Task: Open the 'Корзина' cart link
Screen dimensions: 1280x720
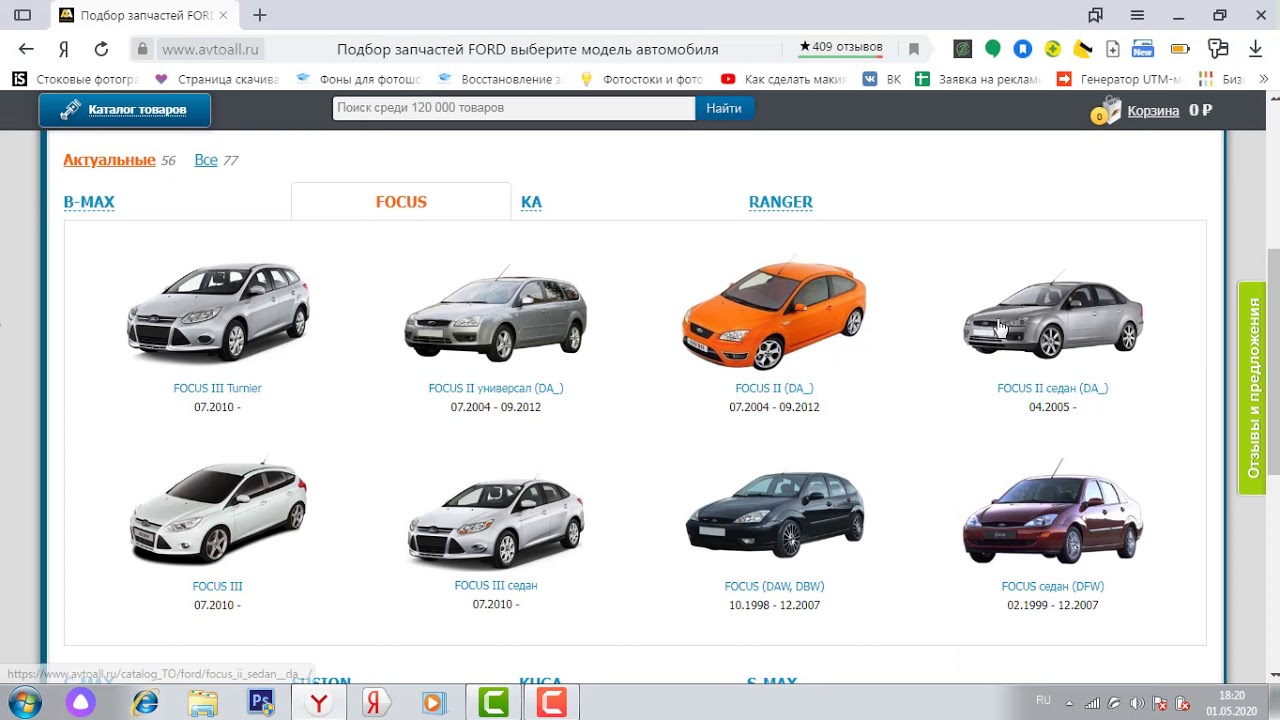Action: (1153, 111)
